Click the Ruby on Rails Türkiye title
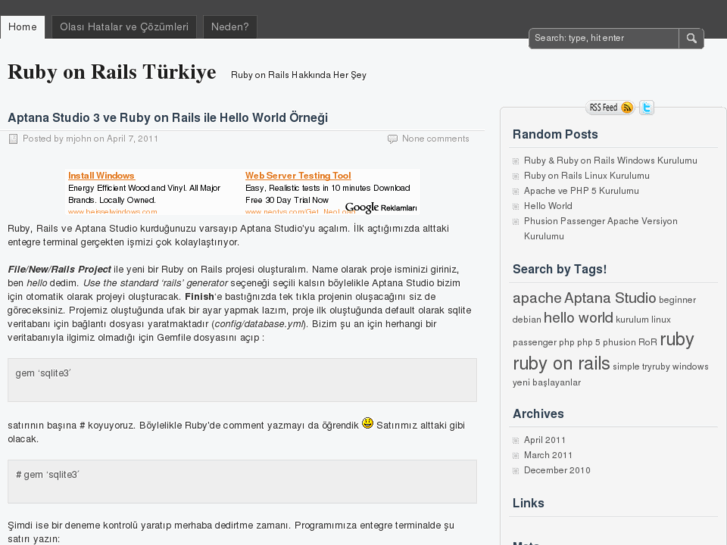This screenshot has height=545, width=727. pyautogui.click(x=112, y=72)
